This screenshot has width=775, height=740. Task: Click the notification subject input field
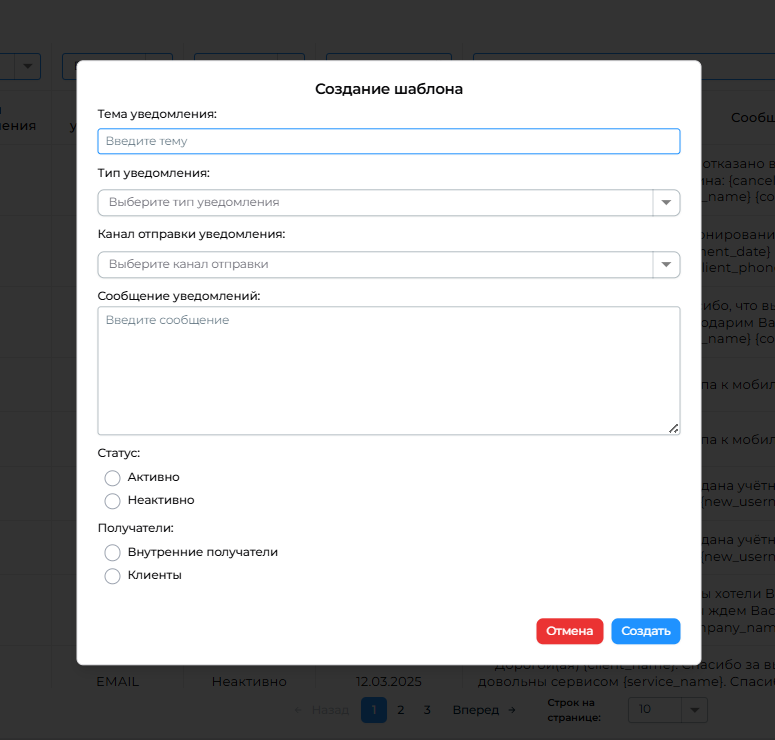388,141
